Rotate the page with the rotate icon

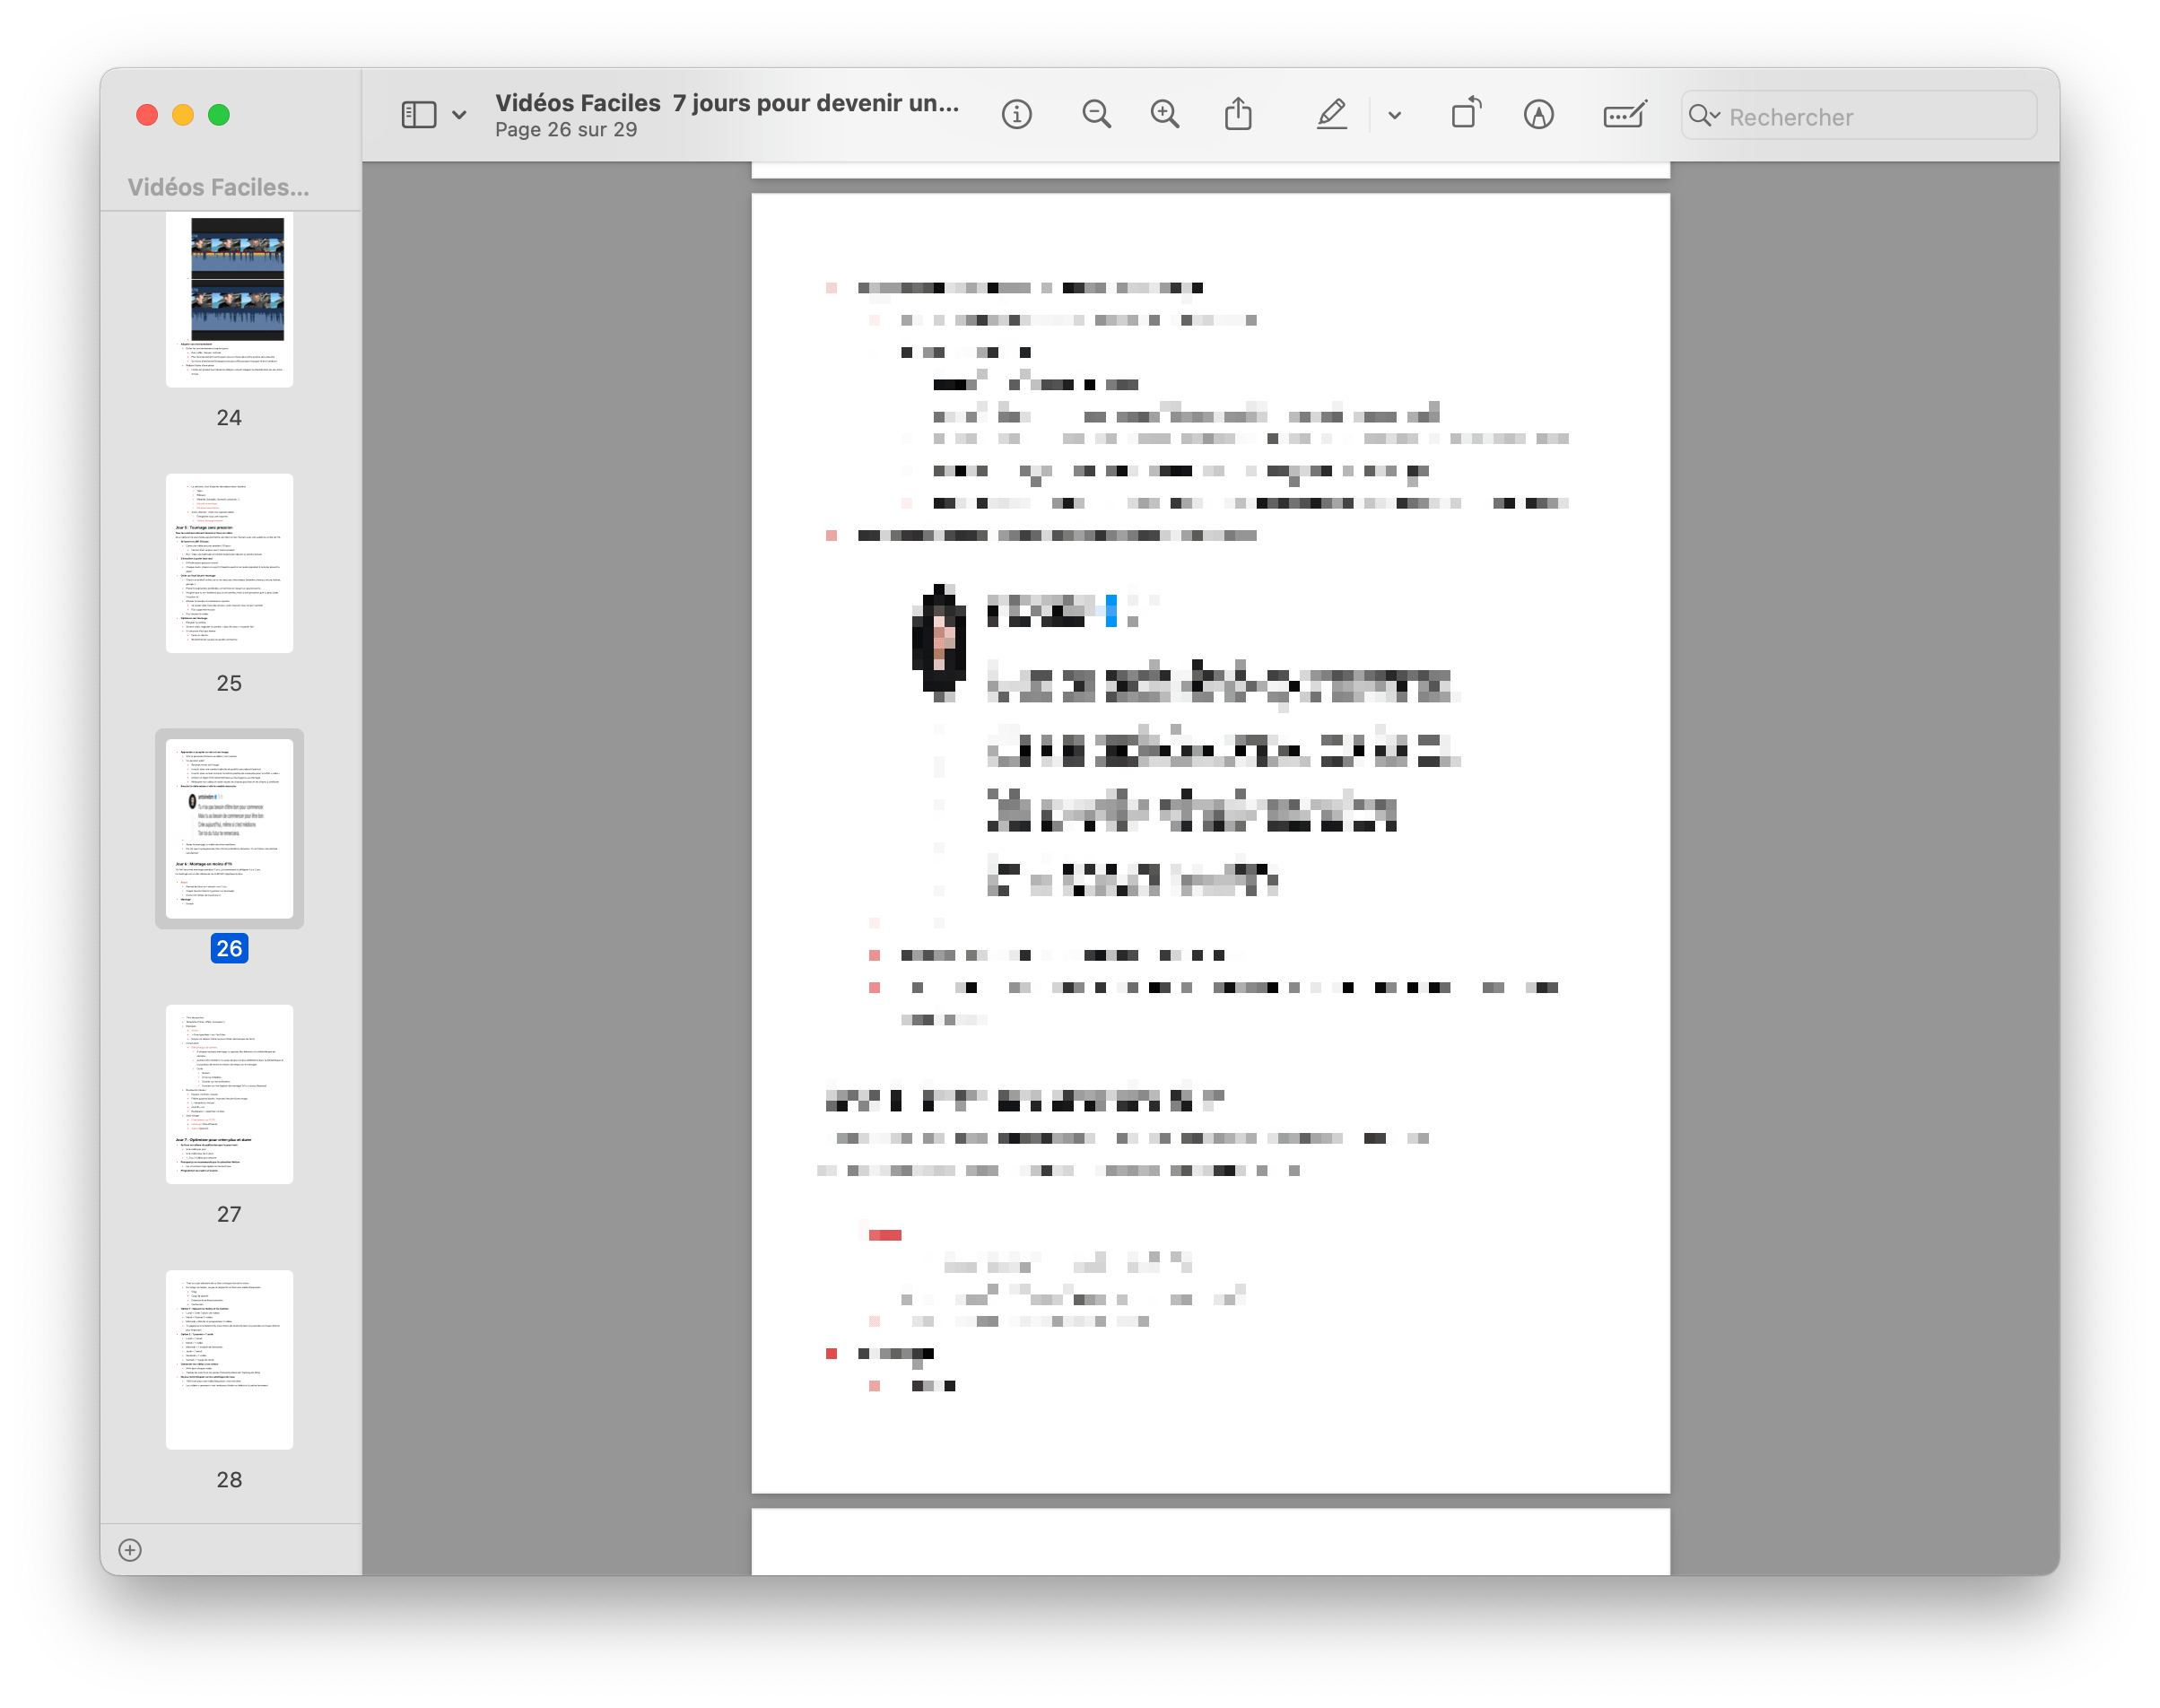(1466, 115)
